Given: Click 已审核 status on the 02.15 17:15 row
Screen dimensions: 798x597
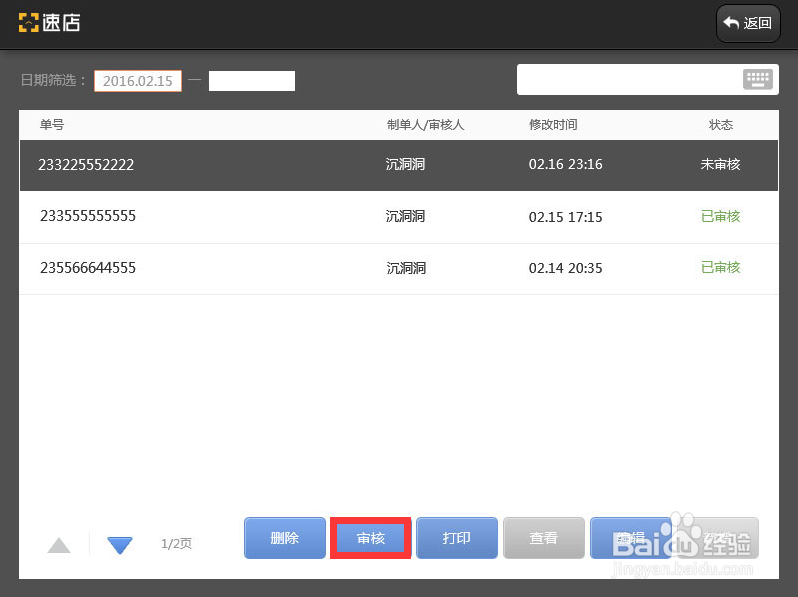Looking at the screenshot, I should [x=721, y=216].
